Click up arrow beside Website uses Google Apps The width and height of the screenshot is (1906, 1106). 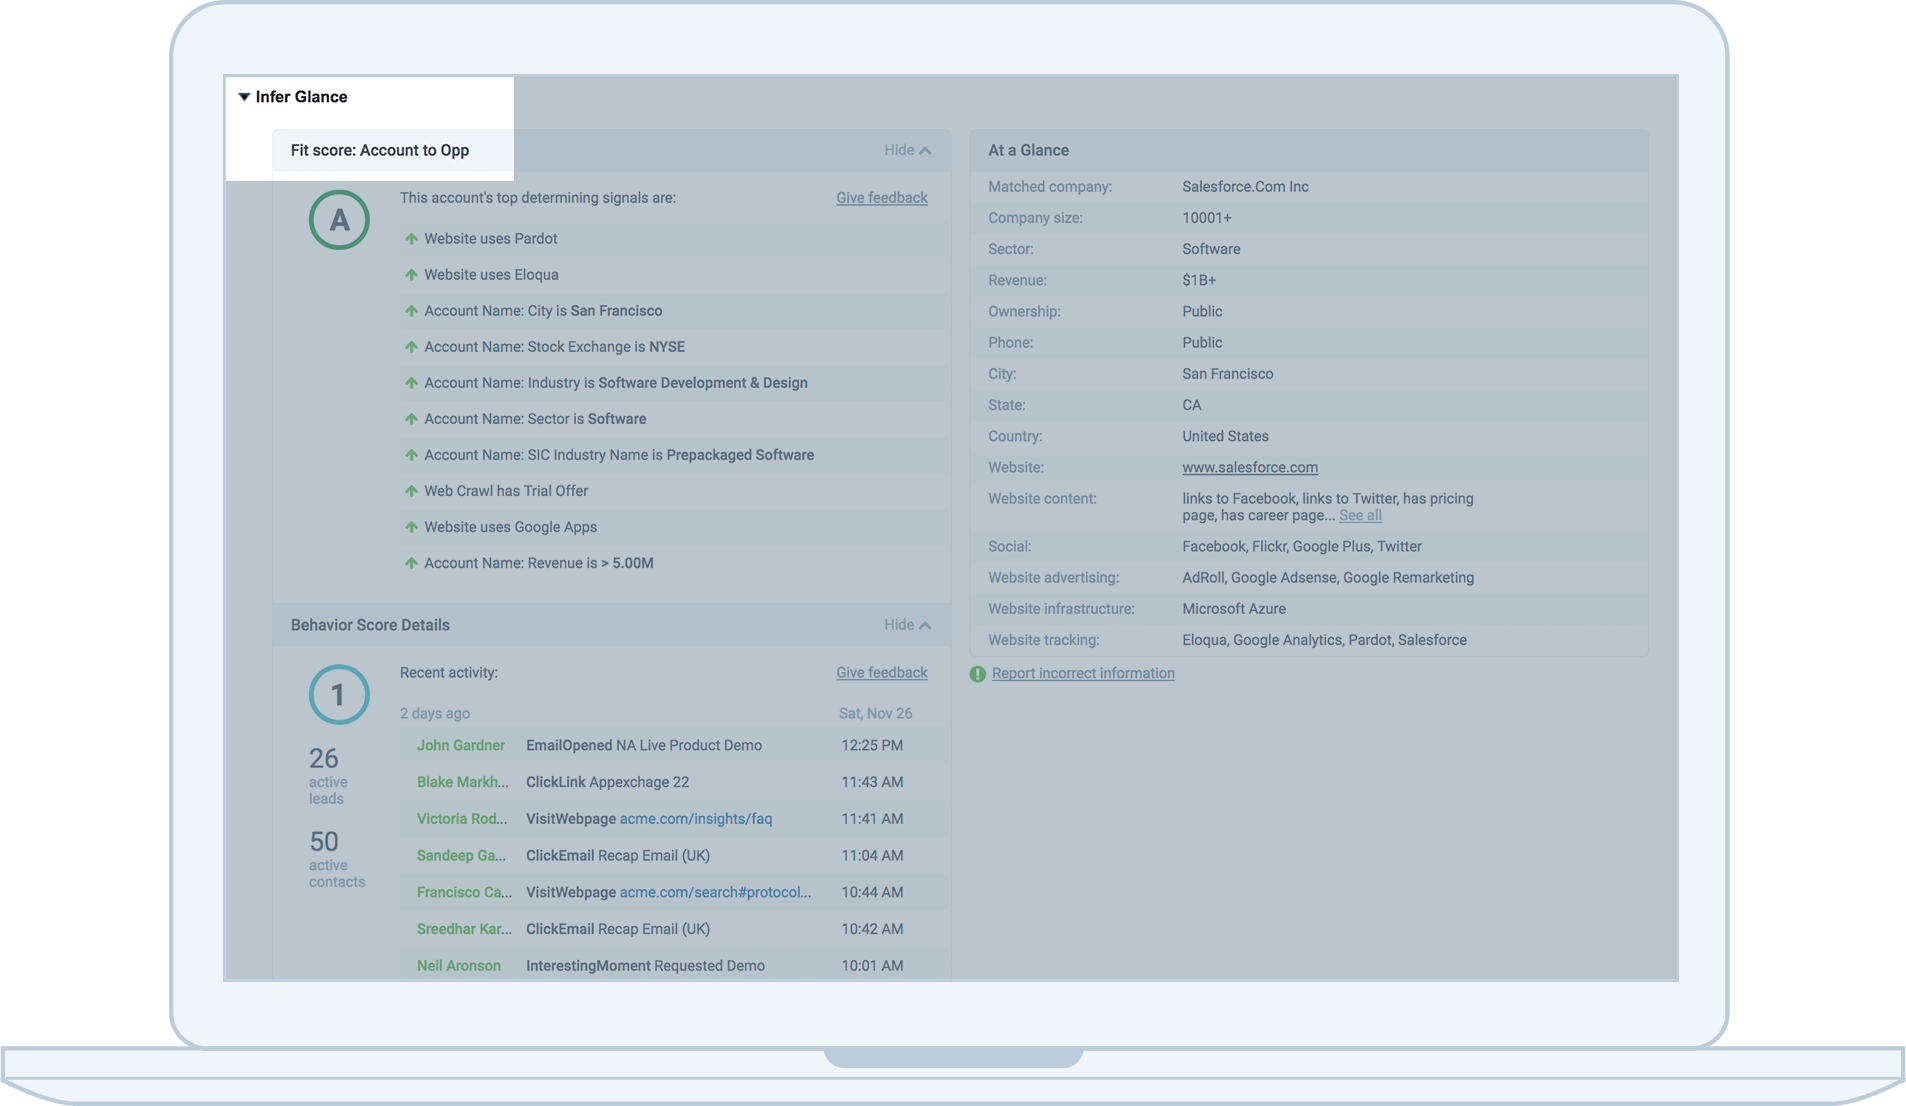click(x=411, y=527)
